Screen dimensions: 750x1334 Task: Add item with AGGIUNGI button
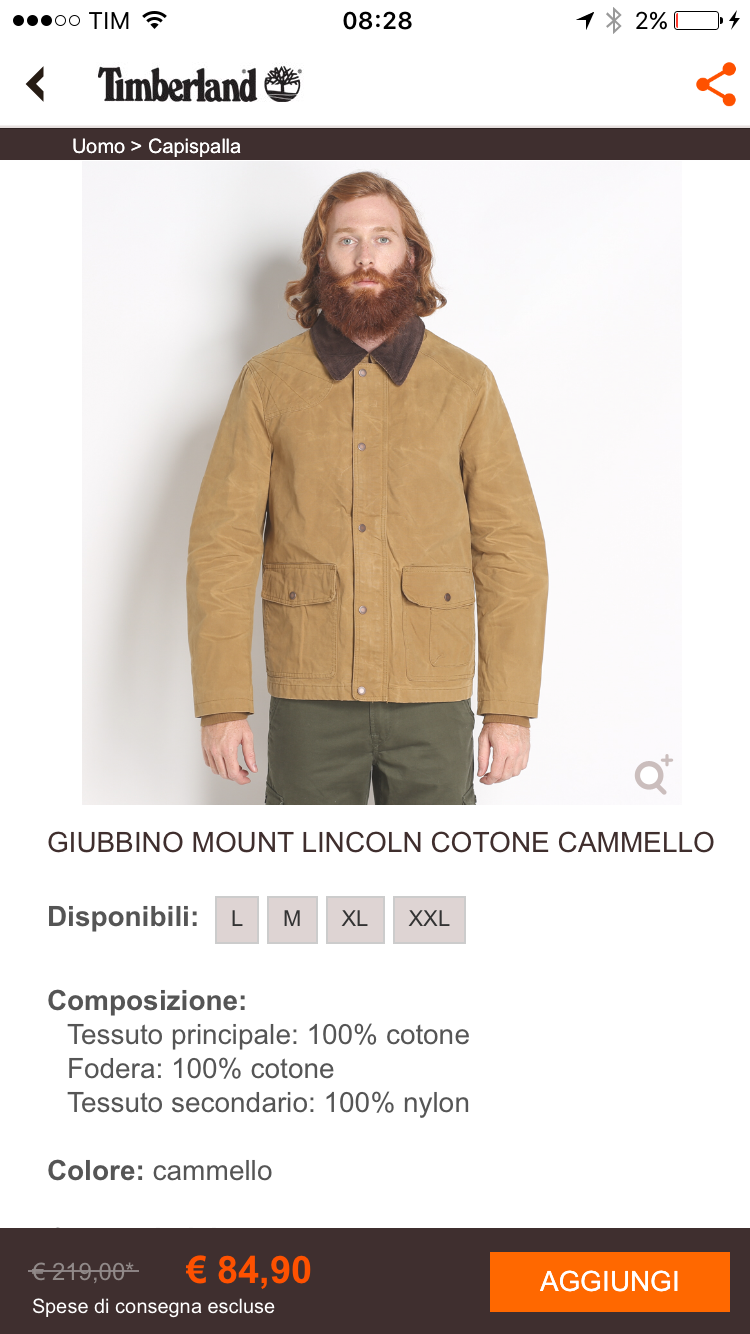610,1281
